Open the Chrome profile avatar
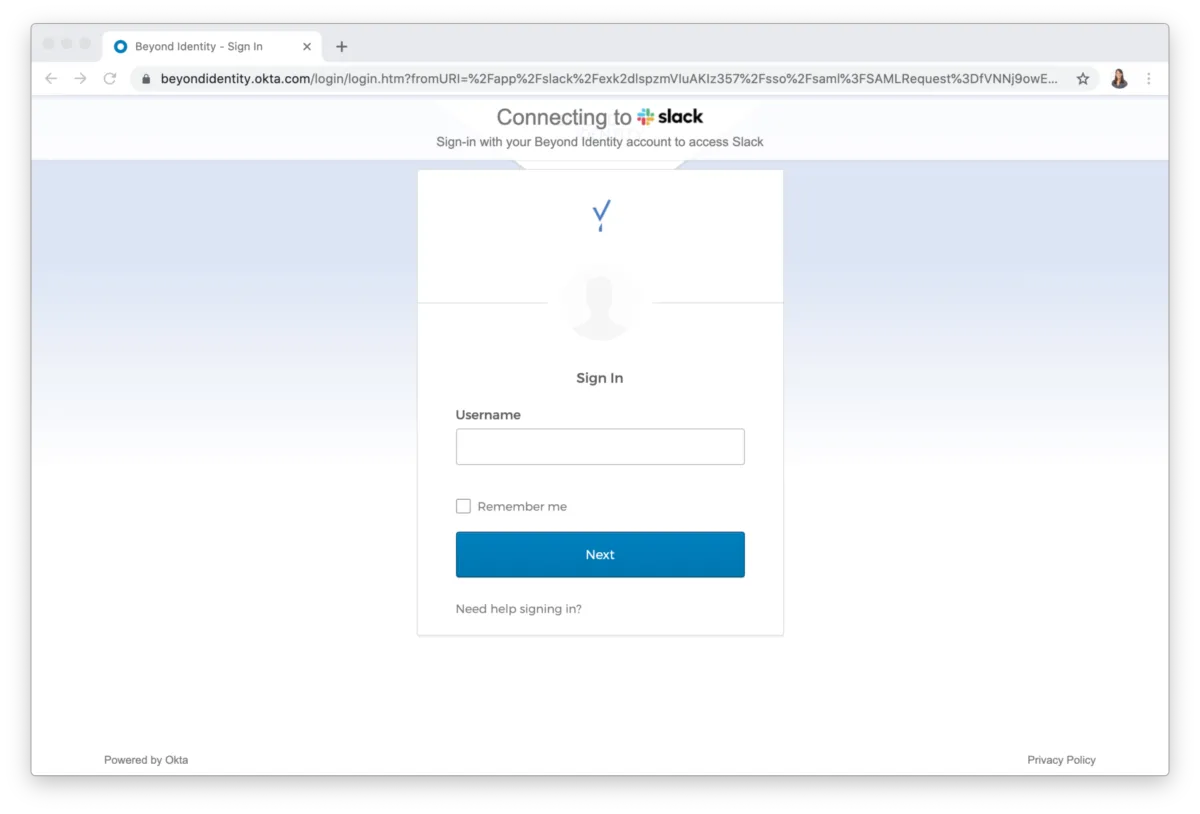Viewport: 1200px width, 814px height. (1119, 78)
